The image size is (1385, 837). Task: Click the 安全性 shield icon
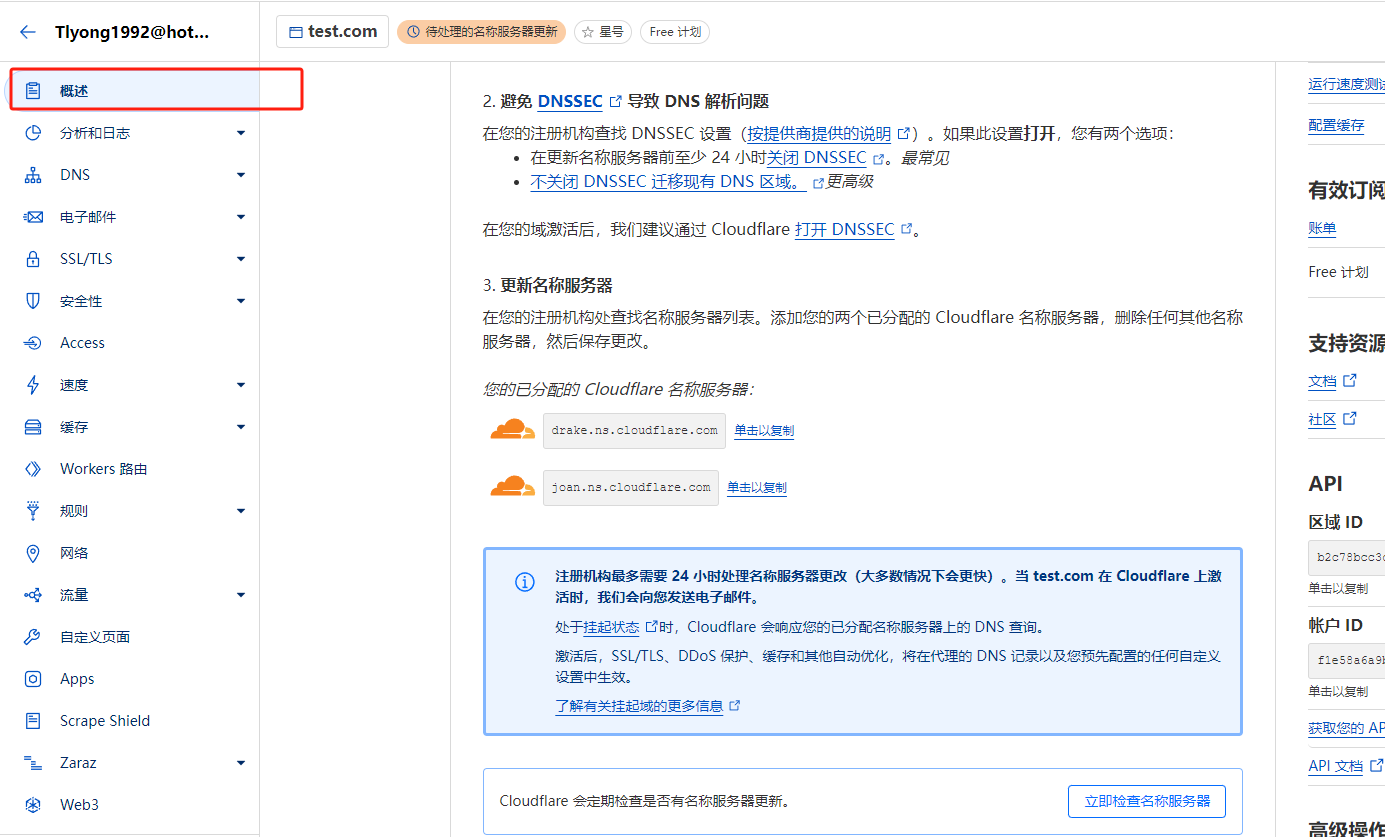click(x=33, y=301)
